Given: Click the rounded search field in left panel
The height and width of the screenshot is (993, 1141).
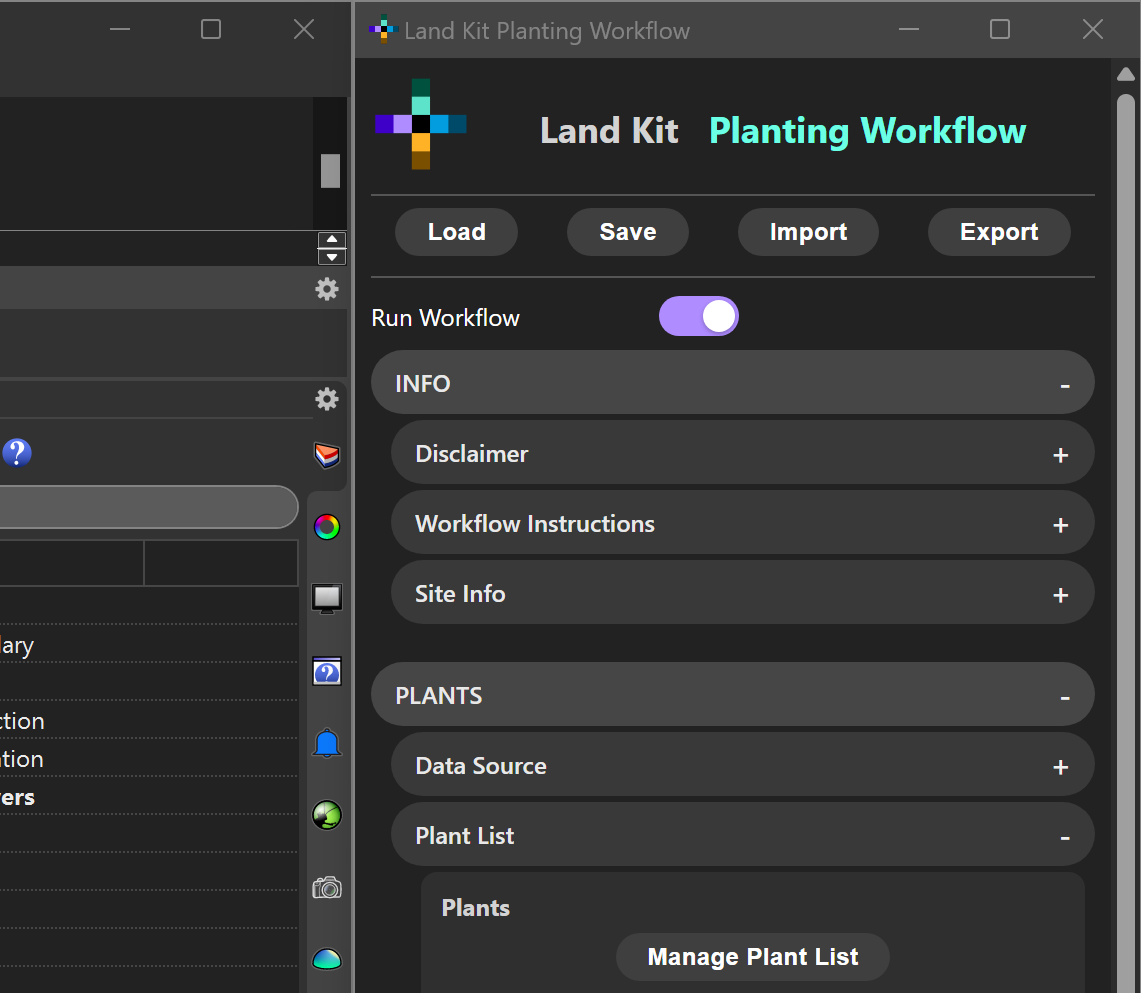Looking at the screenshot, I should tap(148, 507).
